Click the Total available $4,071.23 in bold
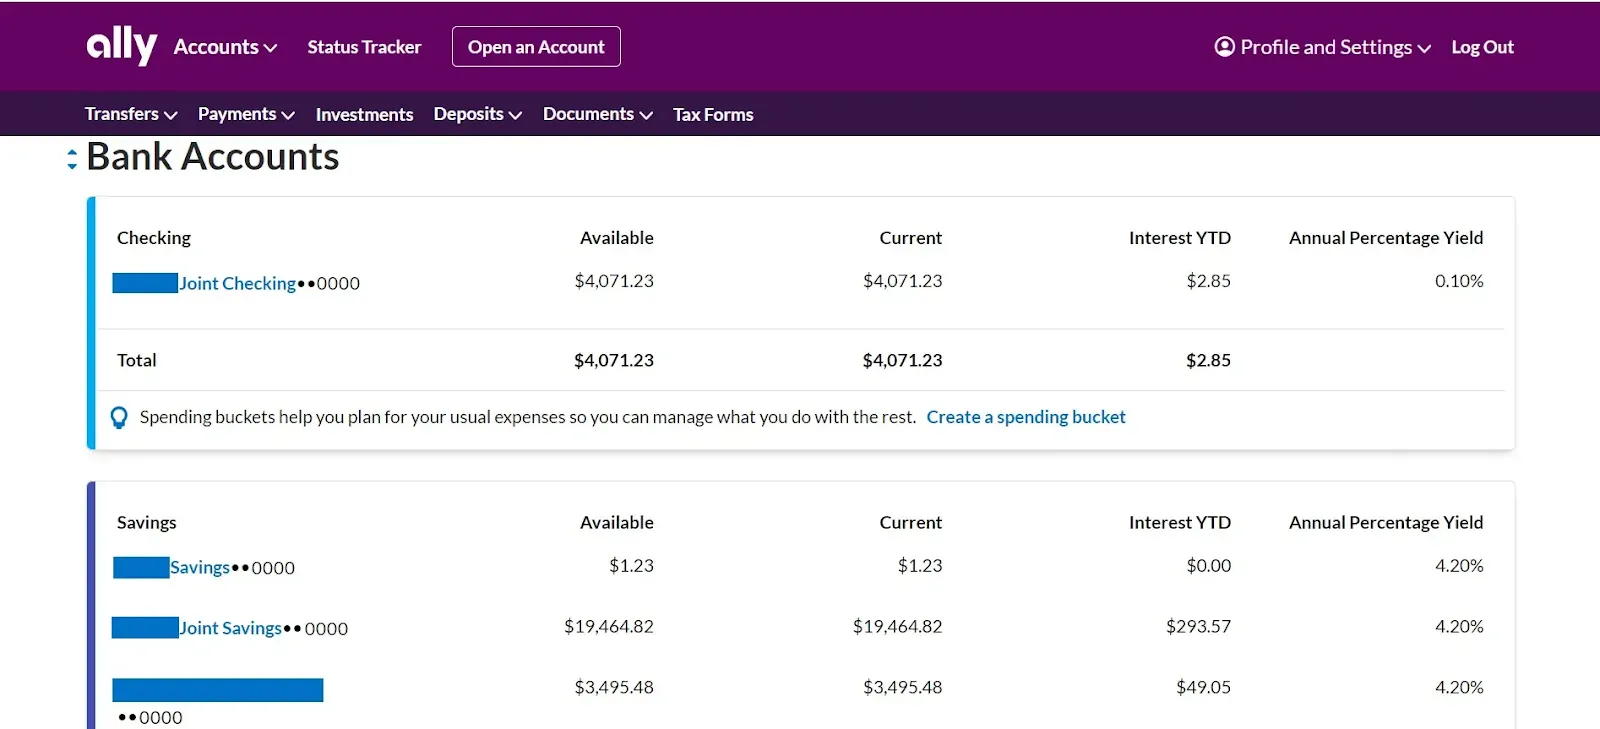Viewport: 1600px width, 729px height. pos(614,360)
